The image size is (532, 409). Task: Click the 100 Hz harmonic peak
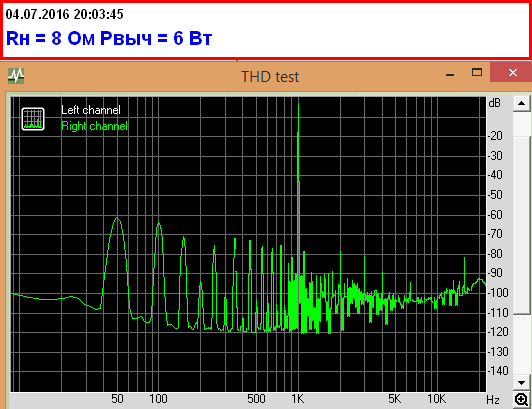[x=158, y=223]
